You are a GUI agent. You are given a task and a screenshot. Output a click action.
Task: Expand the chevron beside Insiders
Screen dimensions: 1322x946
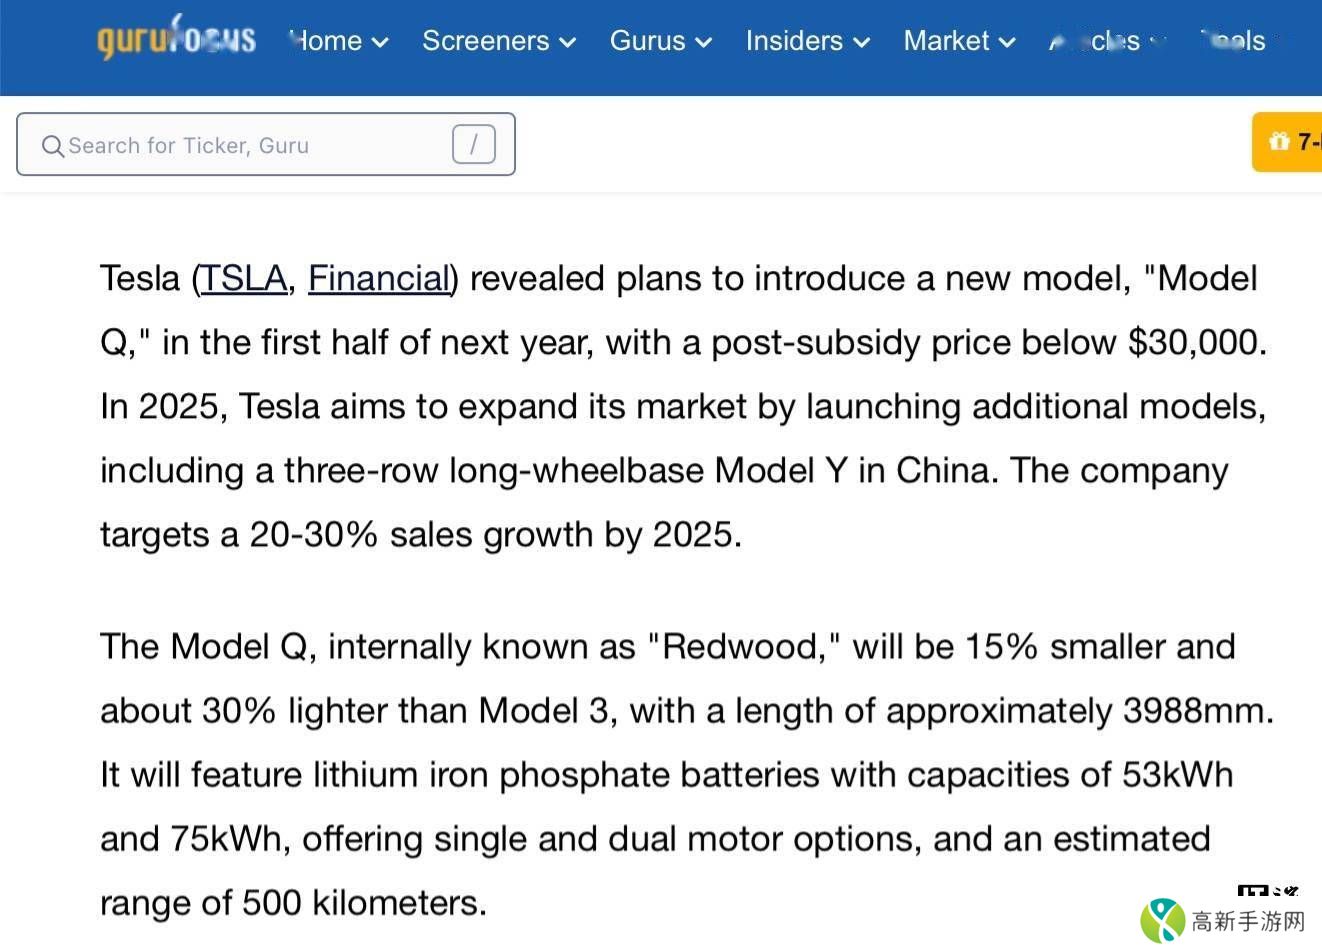coord(862,42)
